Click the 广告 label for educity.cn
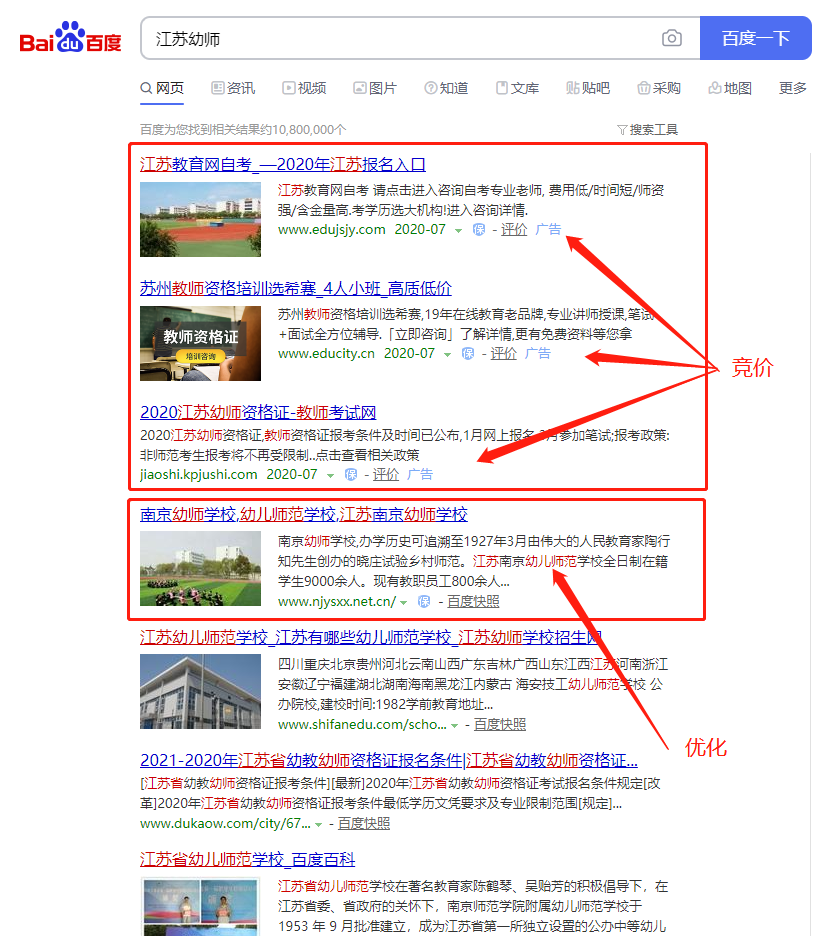Screen dimensions: 813x936 click(x=537, y=353)
